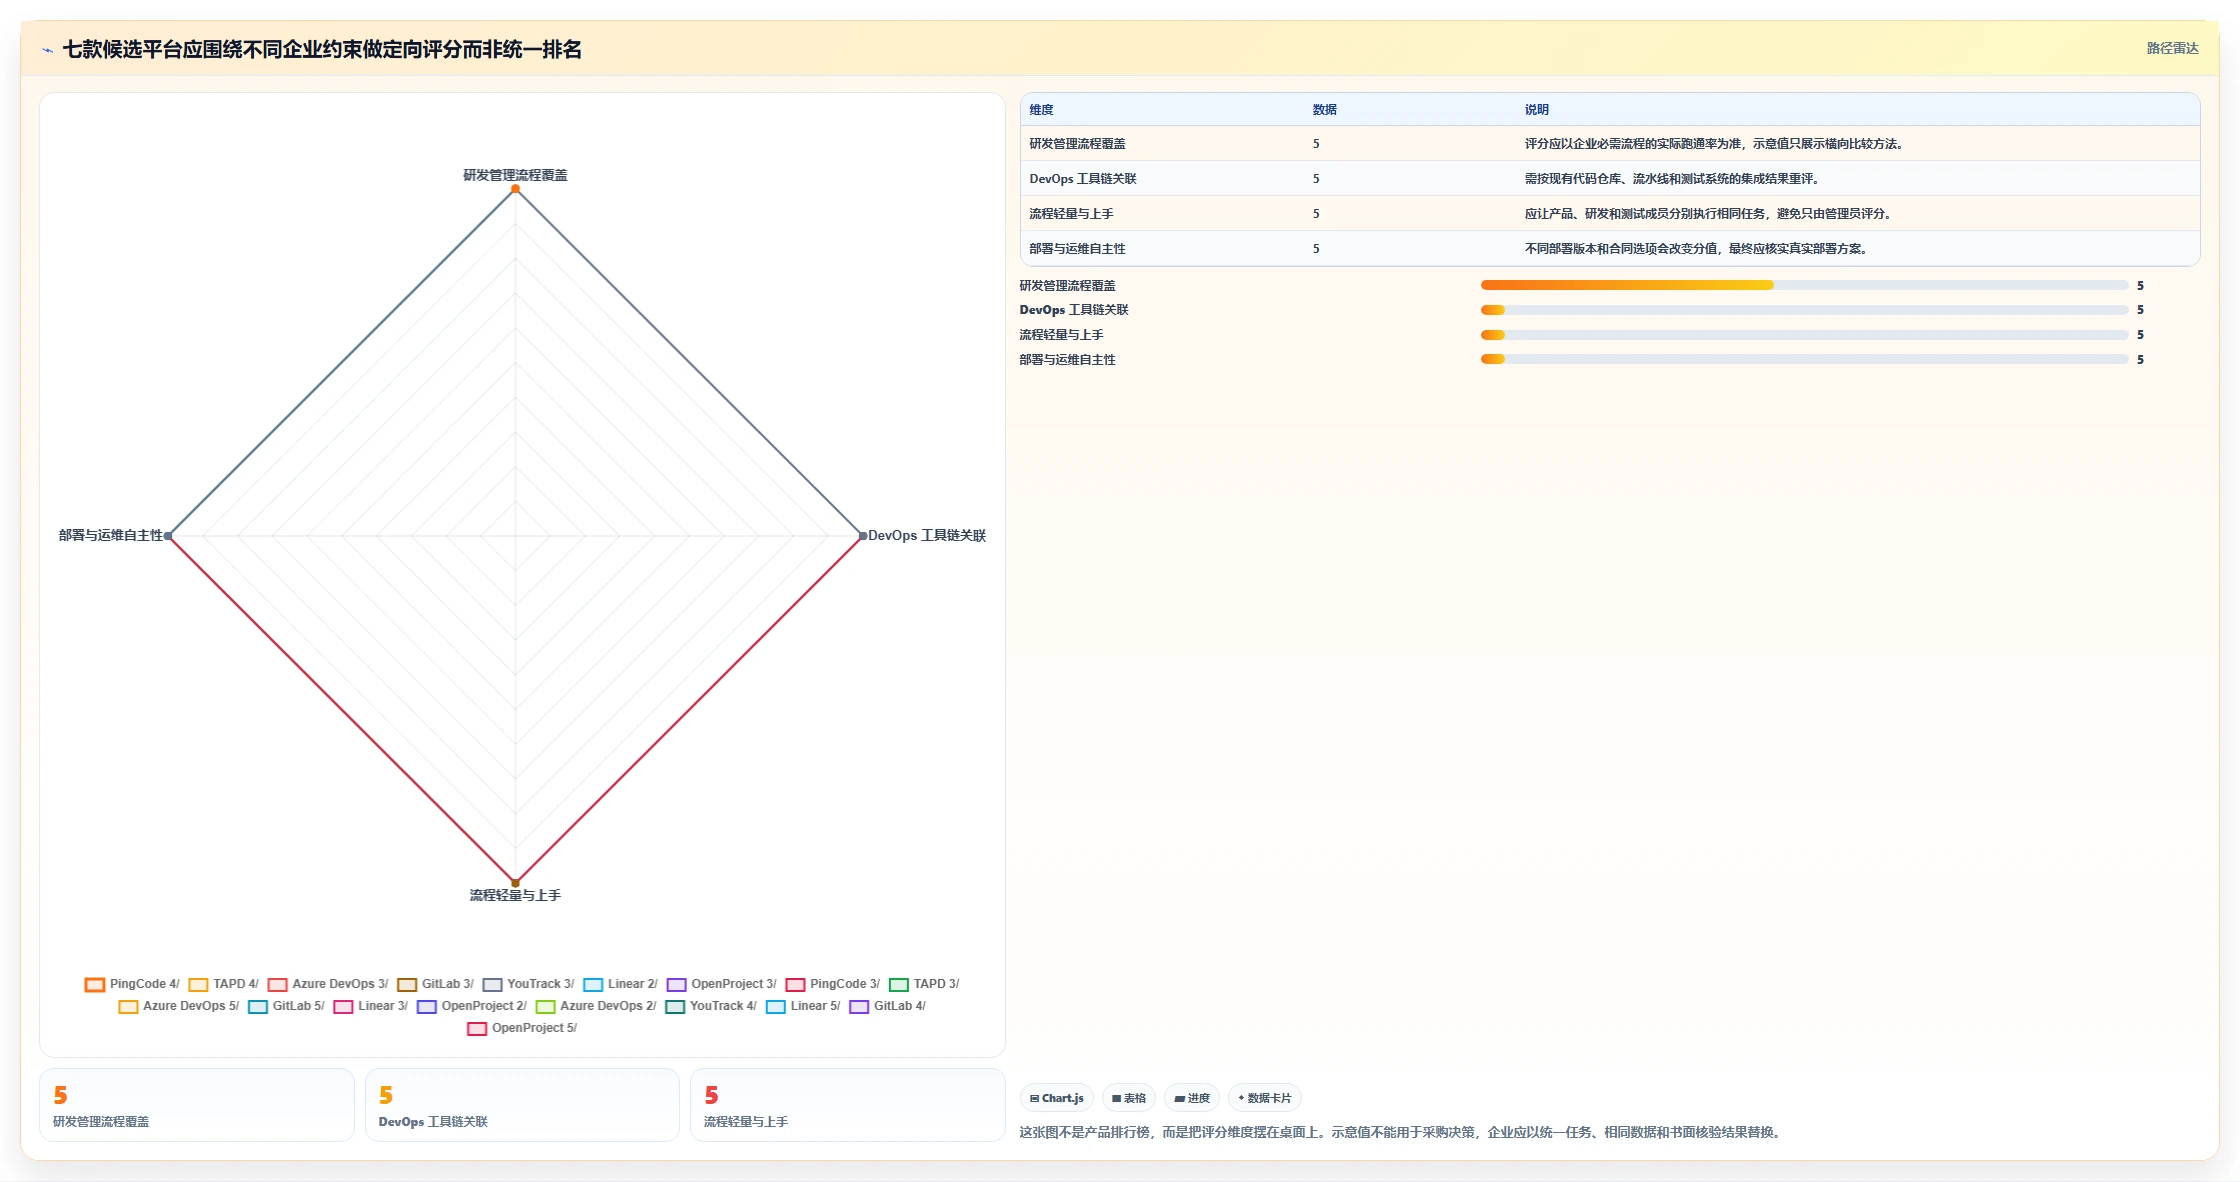Click the radar point at 流程轻量与上手 axis
2240x1182 pixels.
coord(515,882)
